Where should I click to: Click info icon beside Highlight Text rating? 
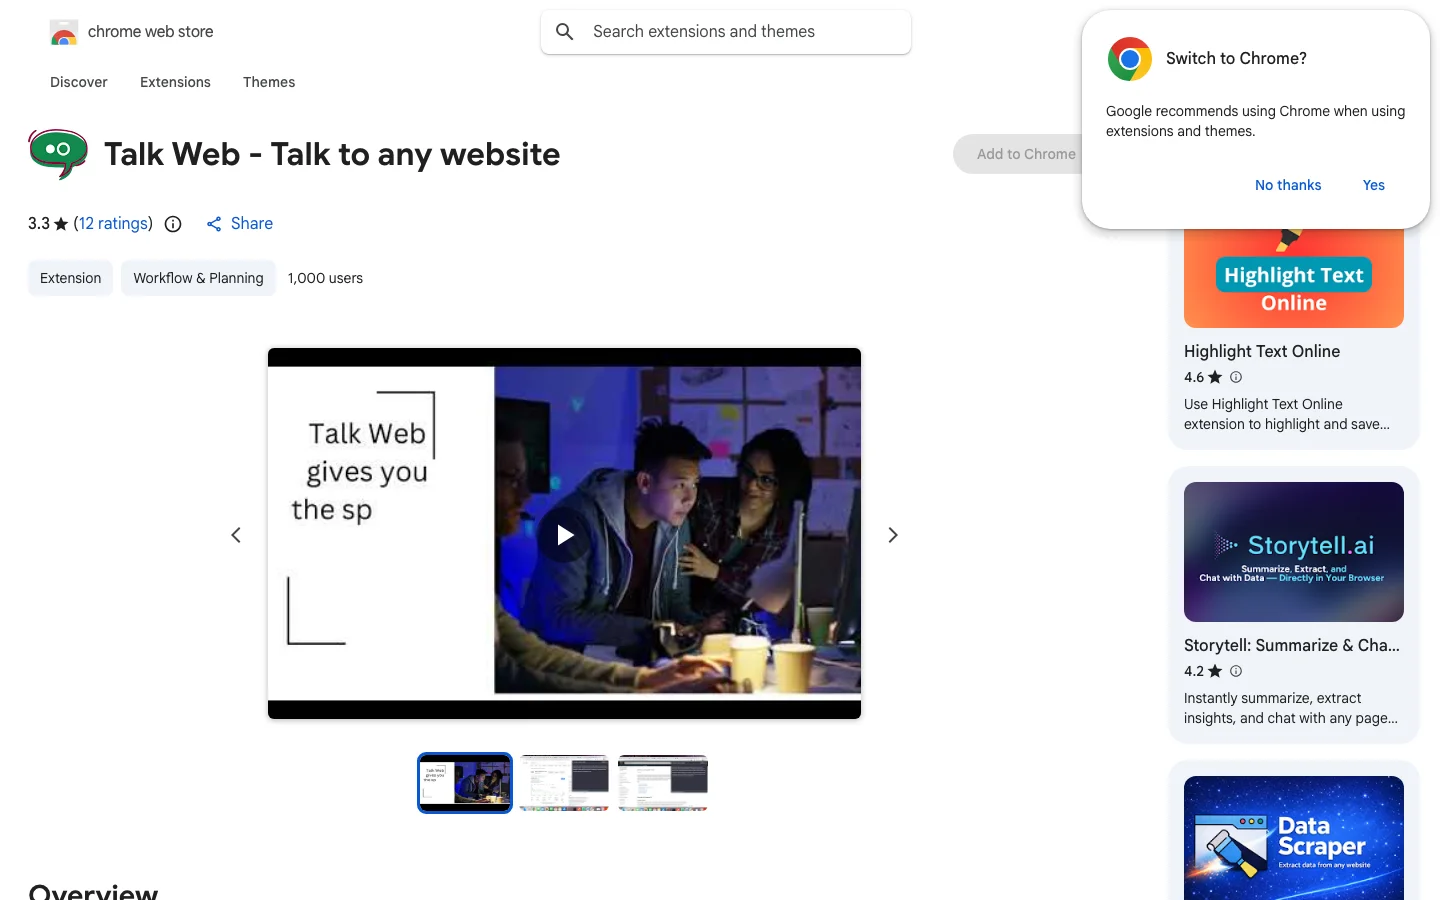(1236, 377)
